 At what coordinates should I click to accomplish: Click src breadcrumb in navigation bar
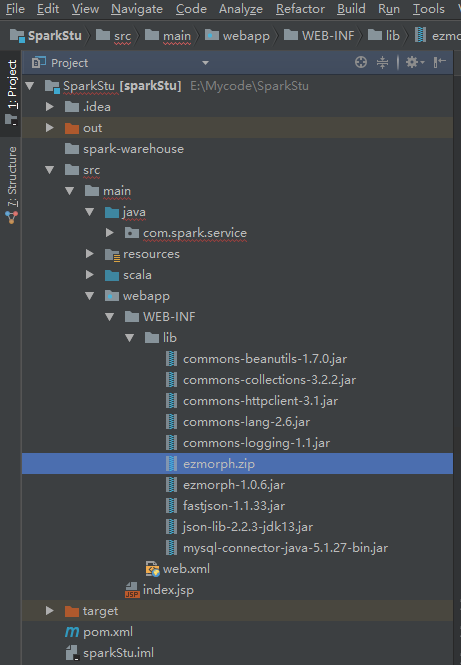click(x=114, y=36)
